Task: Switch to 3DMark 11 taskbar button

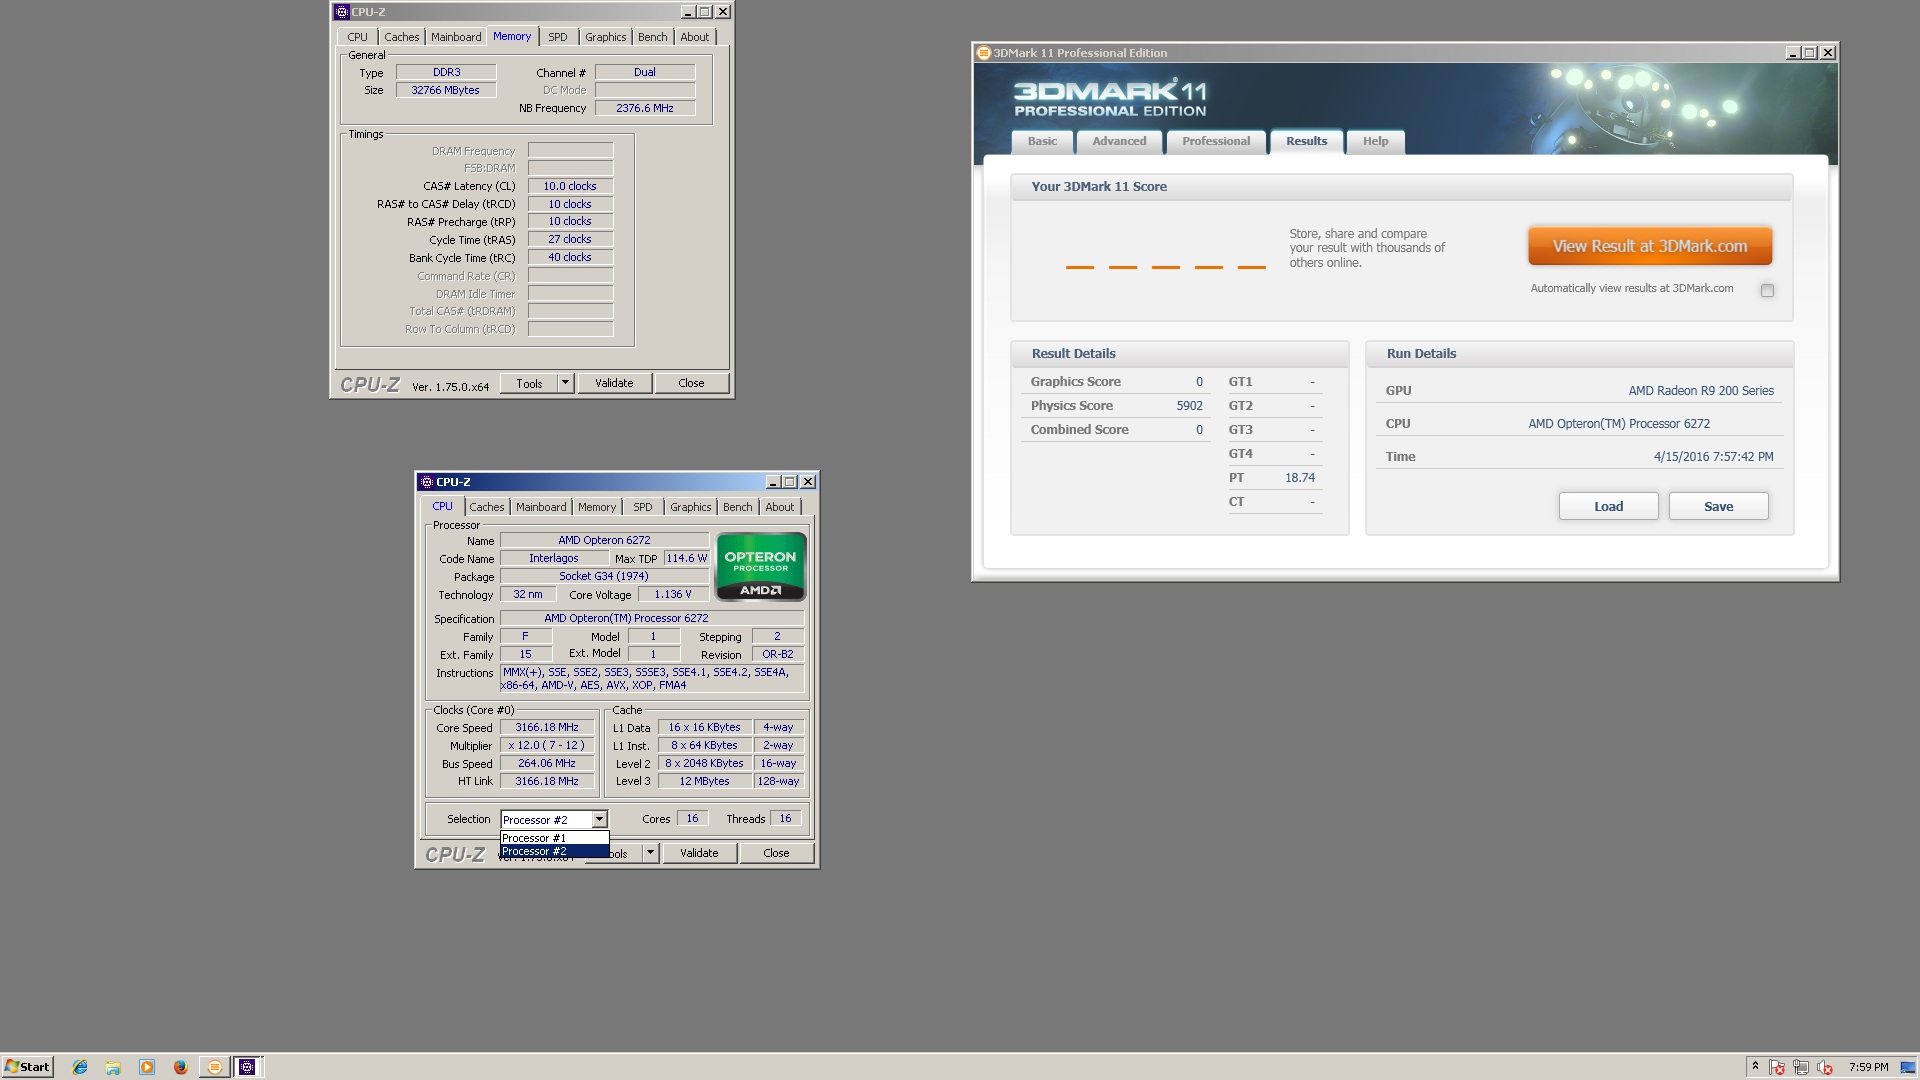Action: pyautogui.click(x=214, y=1067)
